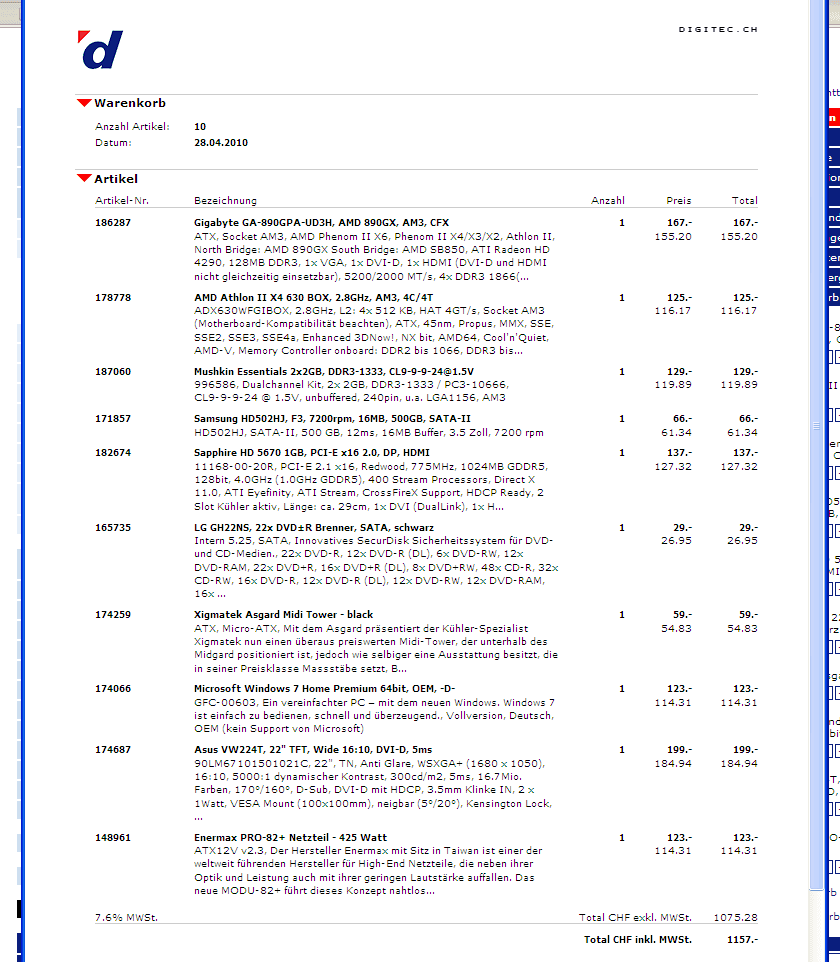This screenshot has height=962, width=840.
Task: Click the Microsoft Windows 7 Home Premium title
Action: [325, 689]
